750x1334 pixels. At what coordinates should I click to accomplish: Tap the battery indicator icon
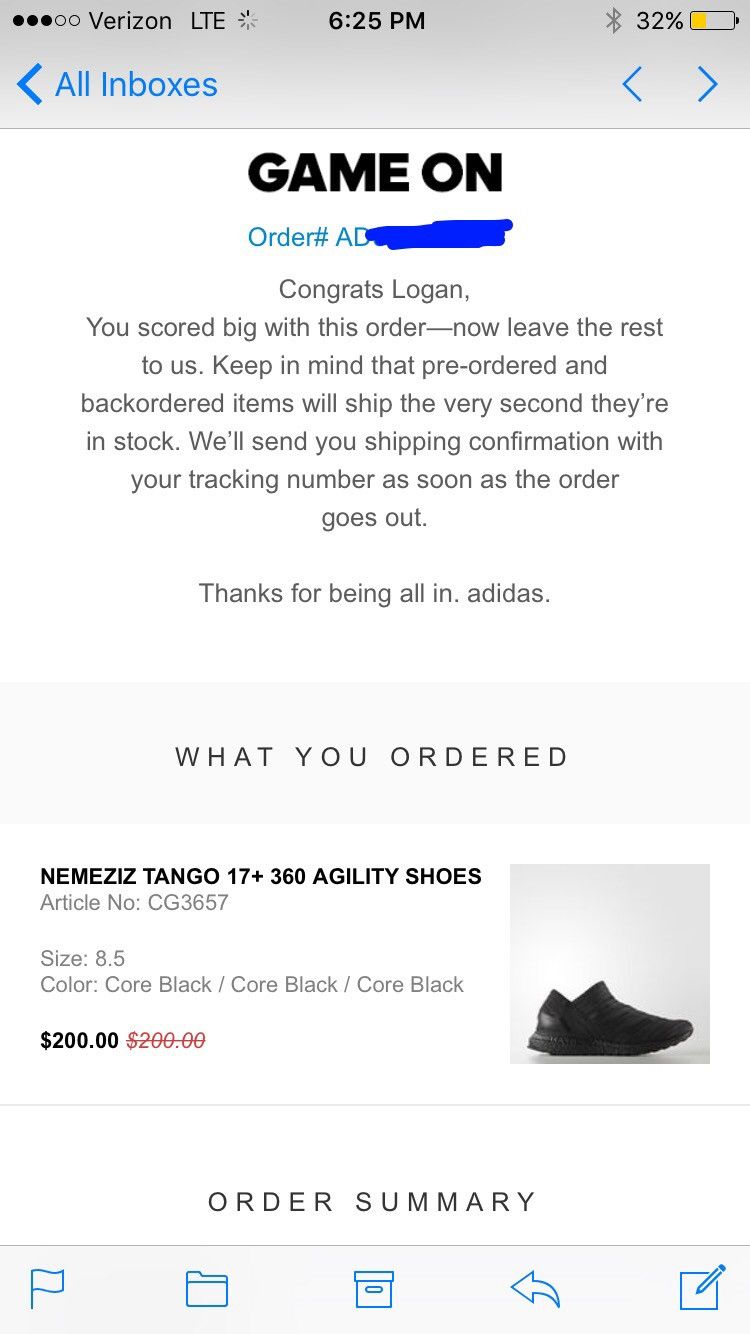tap(713, 20)
